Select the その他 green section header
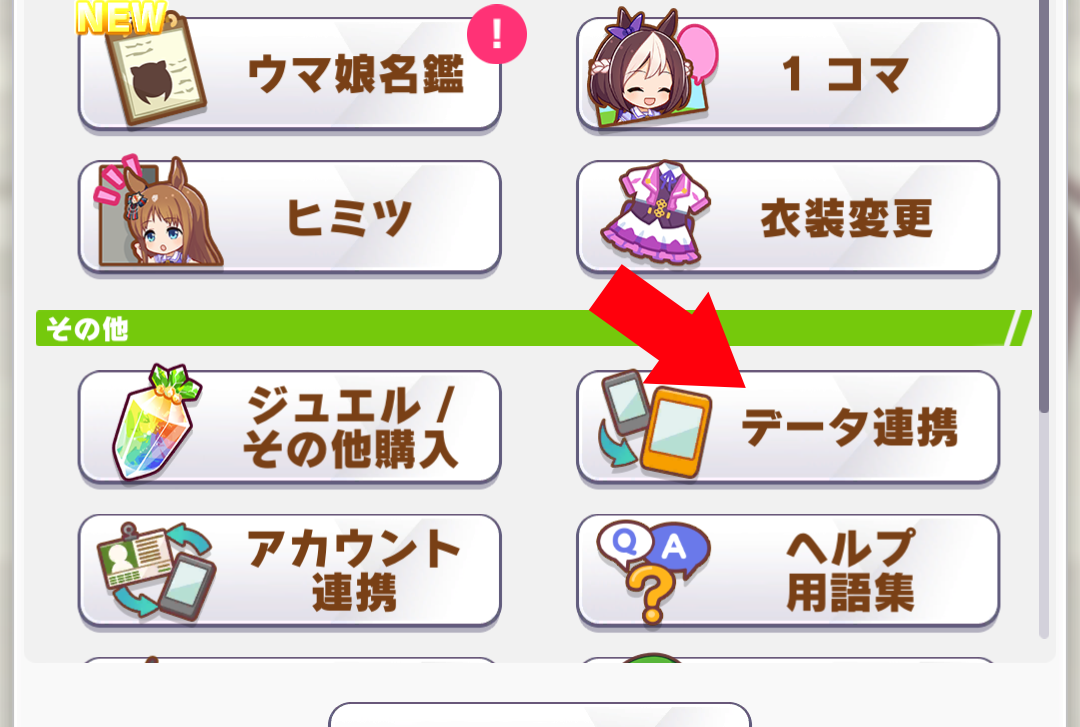 [534, 328]
